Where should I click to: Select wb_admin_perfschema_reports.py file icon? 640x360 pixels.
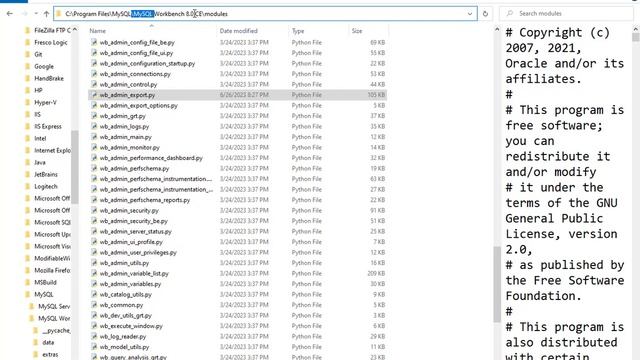[x=94, y=200]
